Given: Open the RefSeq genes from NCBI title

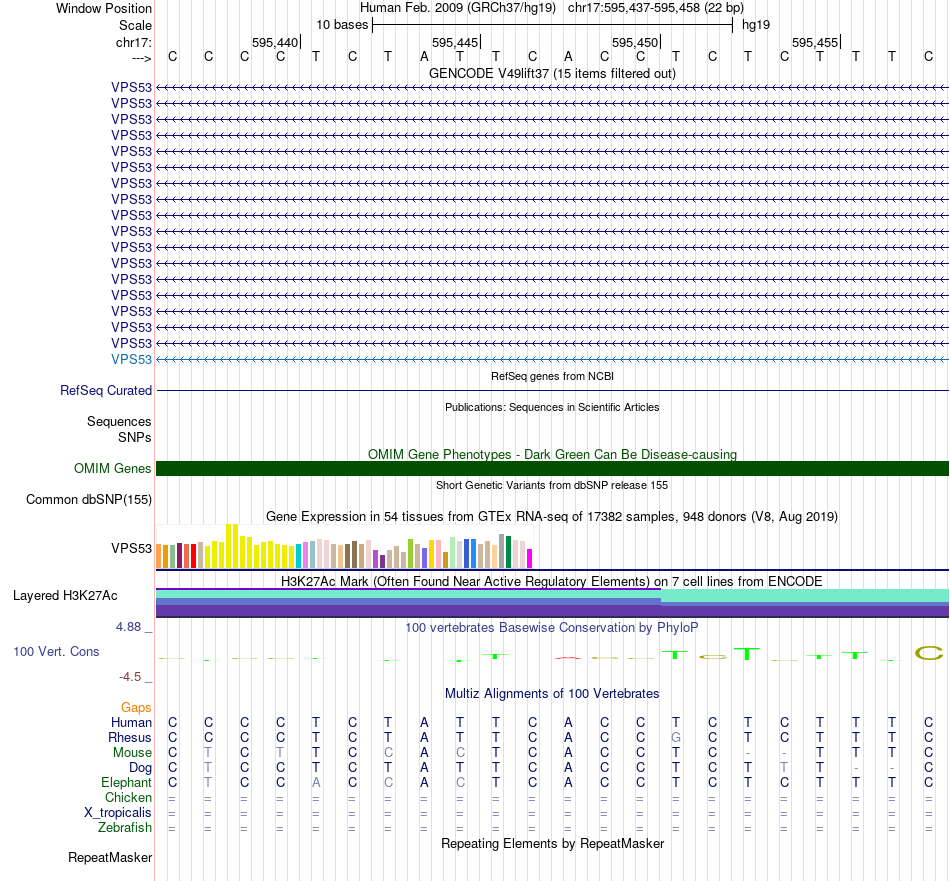Looking at the screenshot, I should coord(552,376).
